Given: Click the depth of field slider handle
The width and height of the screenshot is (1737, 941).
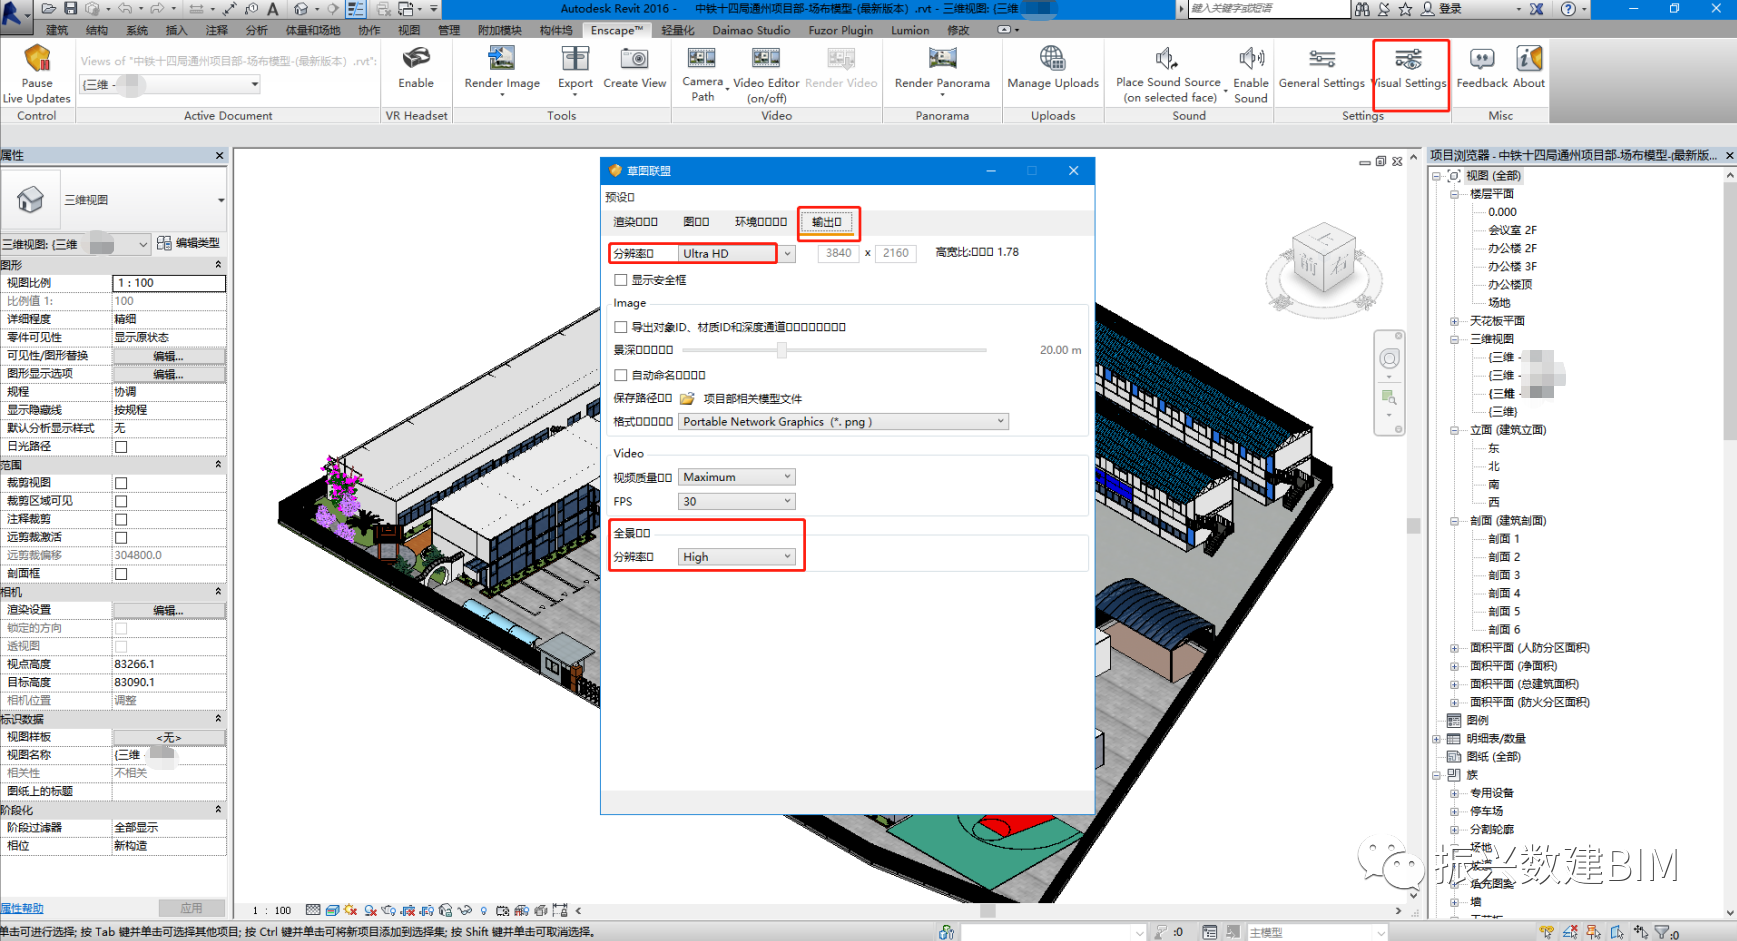Looking at the screenshot, I should point(782,350).
